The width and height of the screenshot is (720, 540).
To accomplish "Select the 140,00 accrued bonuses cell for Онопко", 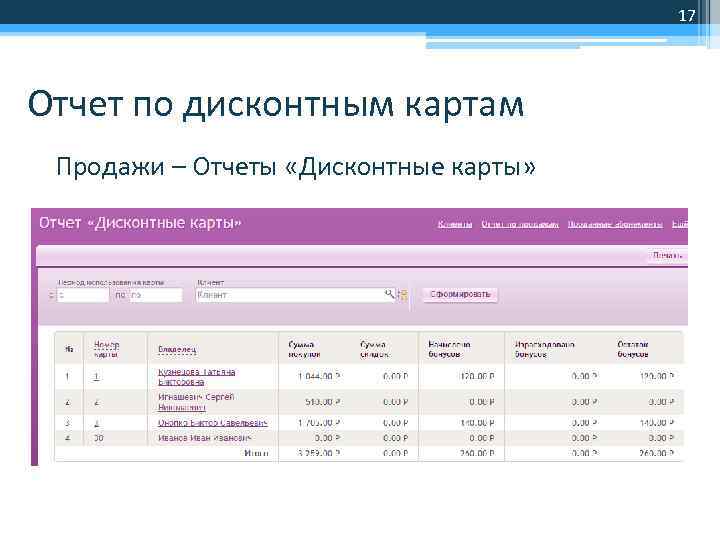I will [x=478, y=422].
